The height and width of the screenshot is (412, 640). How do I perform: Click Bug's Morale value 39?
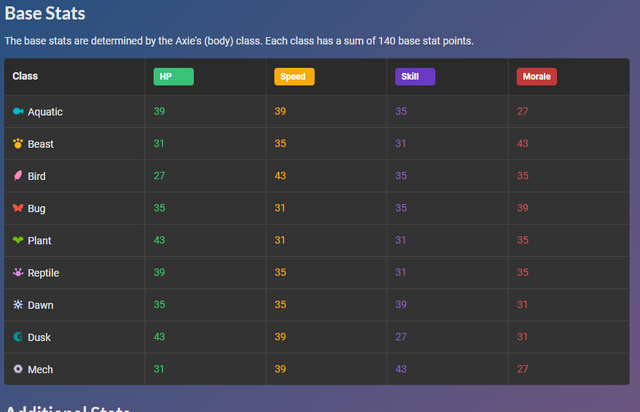coord(523,208)
